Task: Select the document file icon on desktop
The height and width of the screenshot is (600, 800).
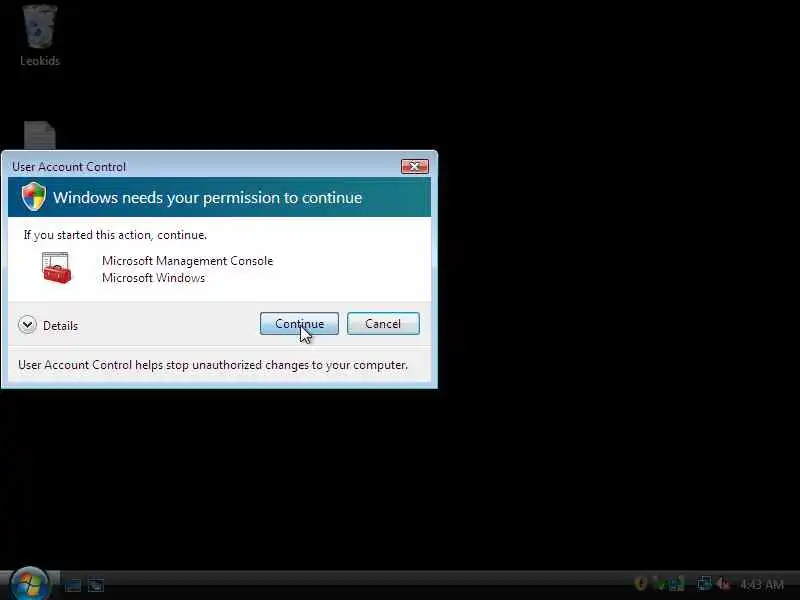Action: (x=40, y=136)
